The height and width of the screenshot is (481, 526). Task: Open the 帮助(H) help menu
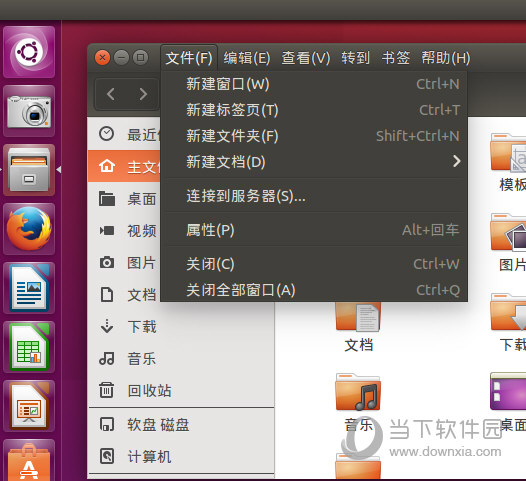(446, 58)
